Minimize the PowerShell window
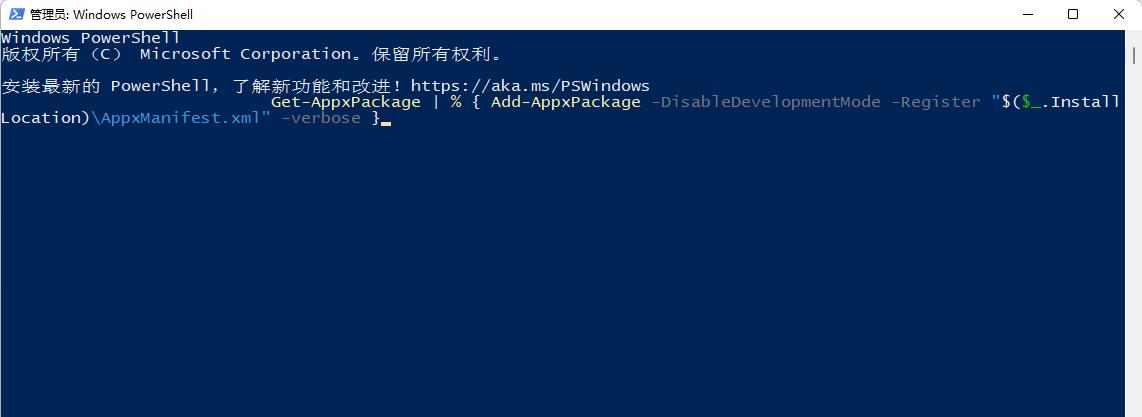The image size is (1142, 417). tap(1028, 15)
